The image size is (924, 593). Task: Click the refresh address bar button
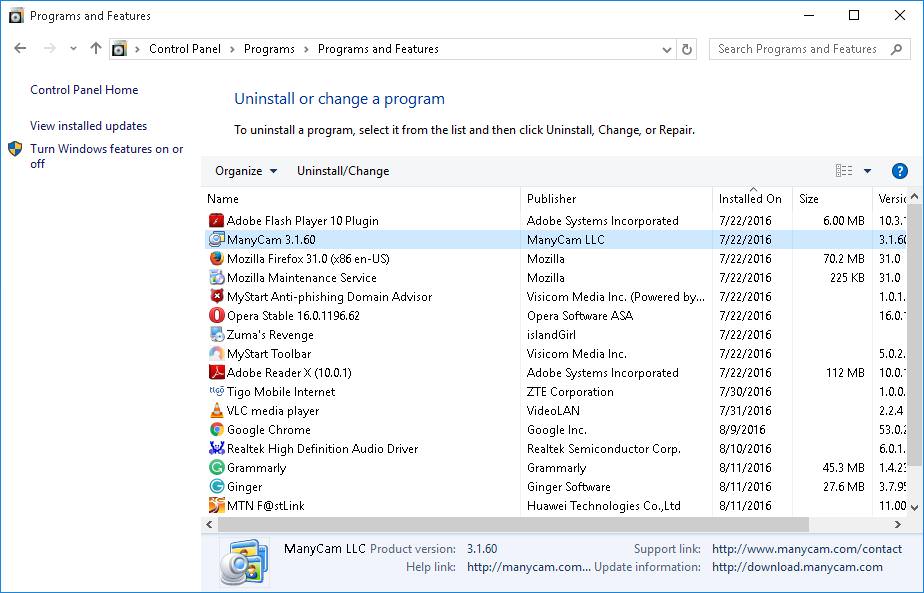(687, 50)
